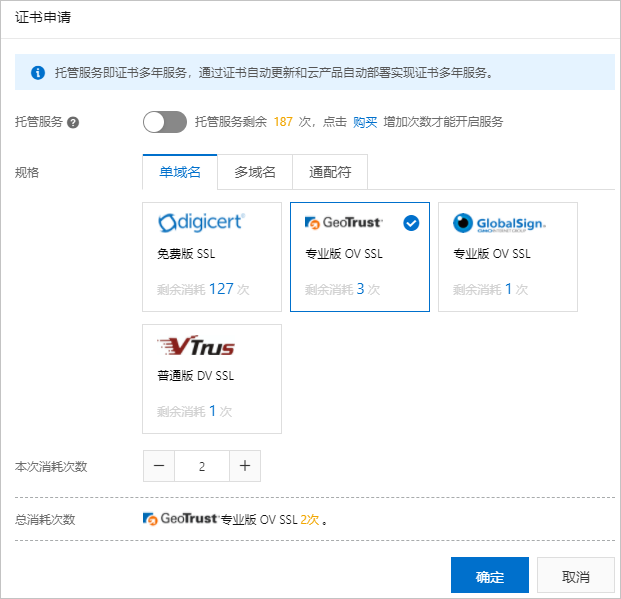Toggle the 托管服务 switch on
The width and height of the screenshot is (621, 599).
tap(165, 122)
